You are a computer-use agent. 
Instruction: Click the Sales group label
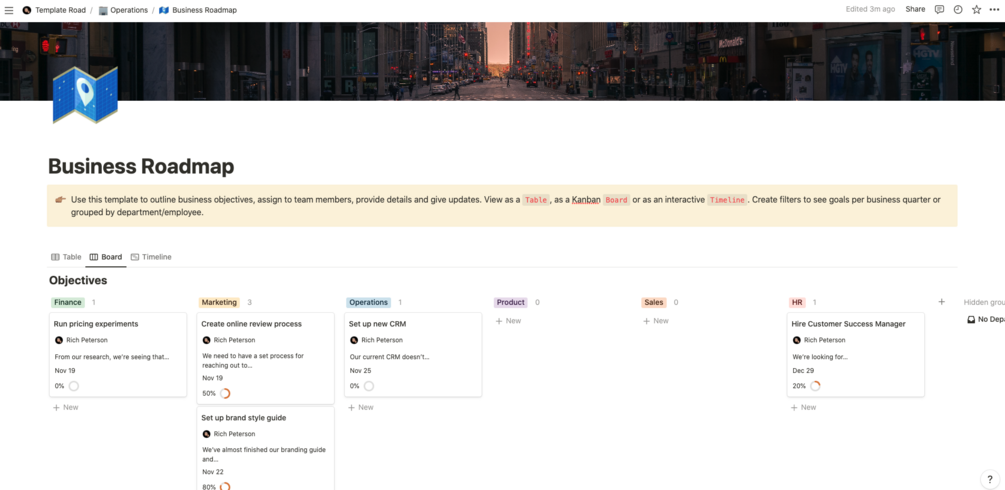(654, 302)
